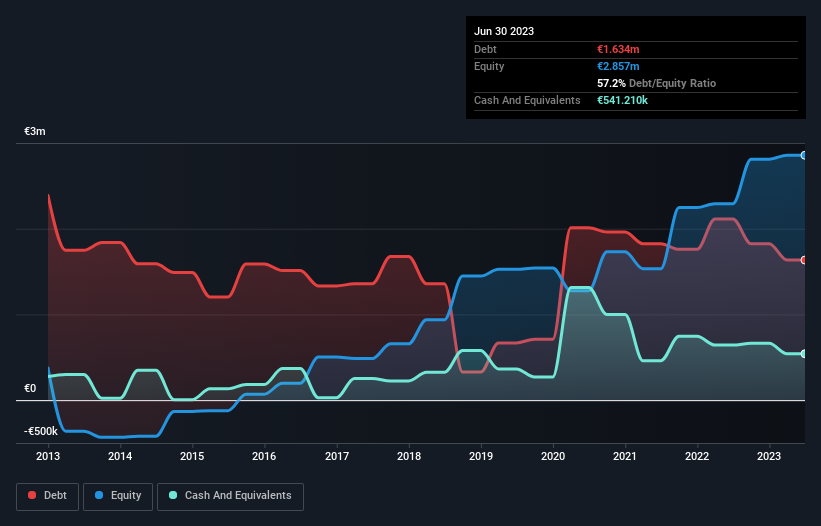Screen dimensions: 821x526
Task: Click the red Debt legend dot
Action: pyautogui.click(x=32, y=495)
